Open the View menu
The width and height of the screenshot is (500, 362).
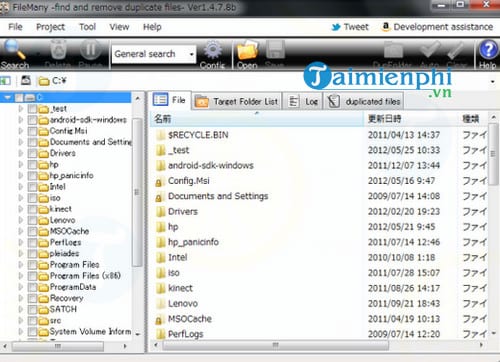119,27
